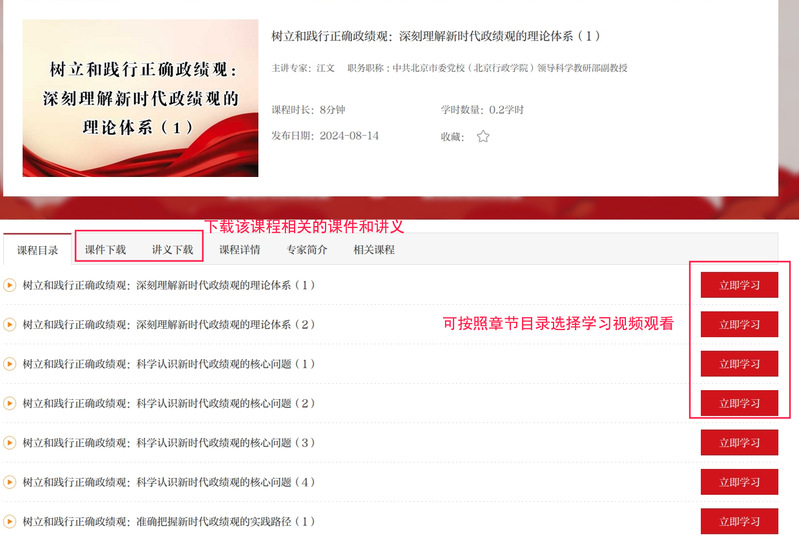
Task: Switch to the 课程详情 tab
Action: [240, 250]
